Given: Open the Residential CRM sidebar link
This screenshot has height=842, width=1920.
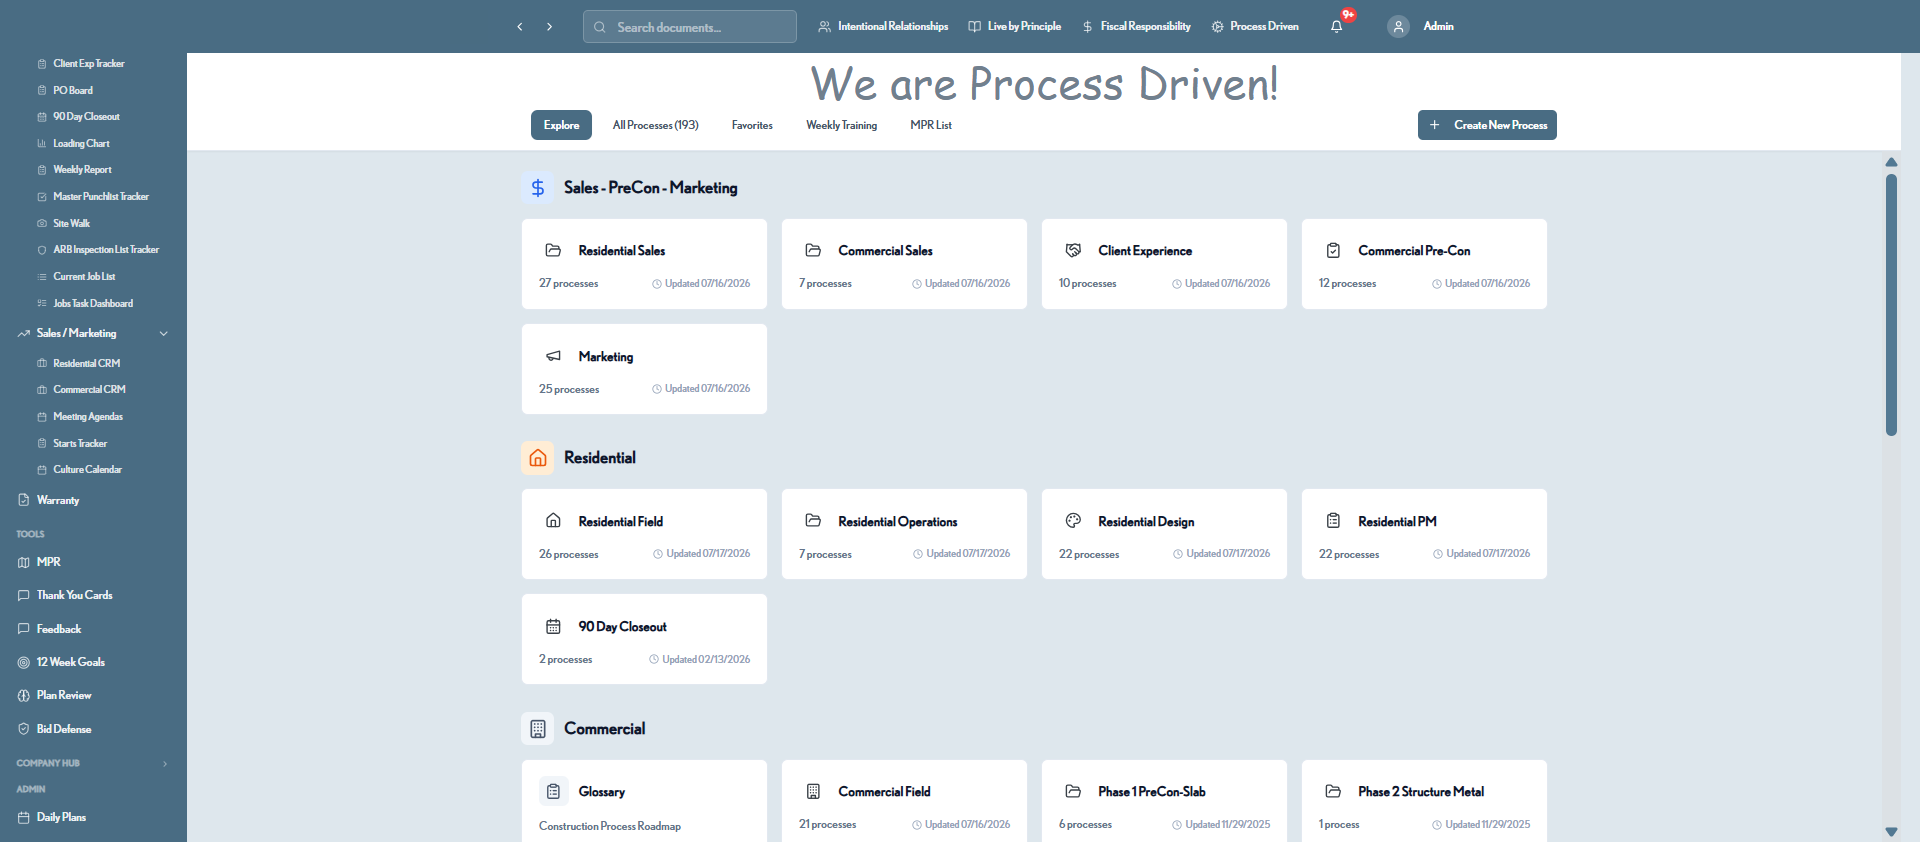Looking at the screenshot, I should (x=86, y=363).
